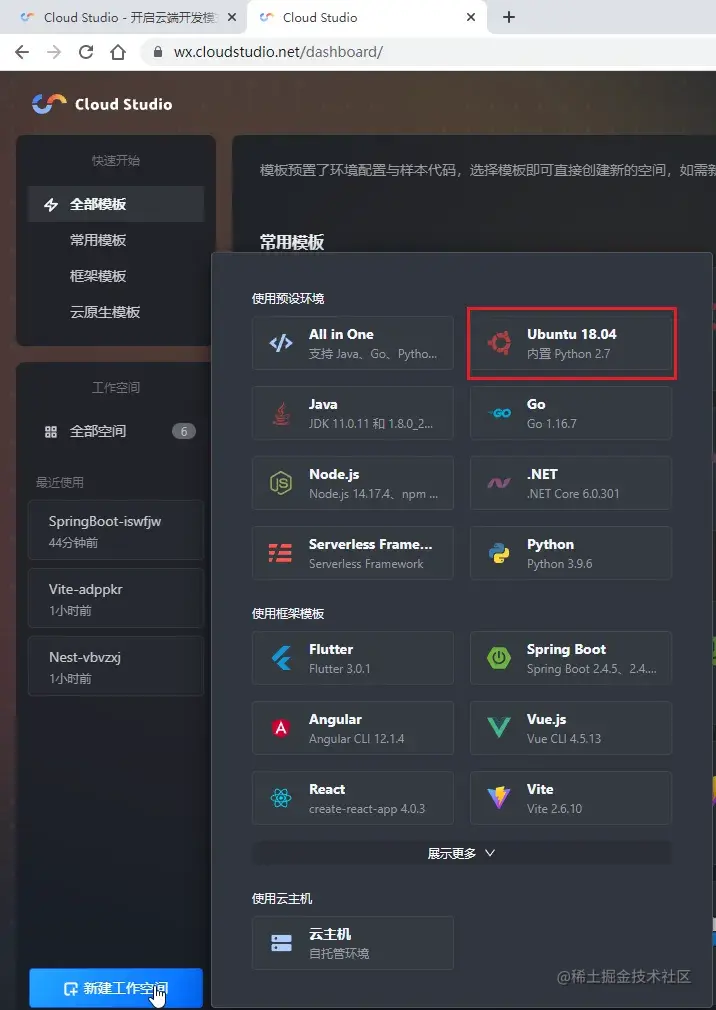The width and height of the screenshot is (716, 1010).
Task: Select the Spring Boot template icon
Action: point(499,658)
